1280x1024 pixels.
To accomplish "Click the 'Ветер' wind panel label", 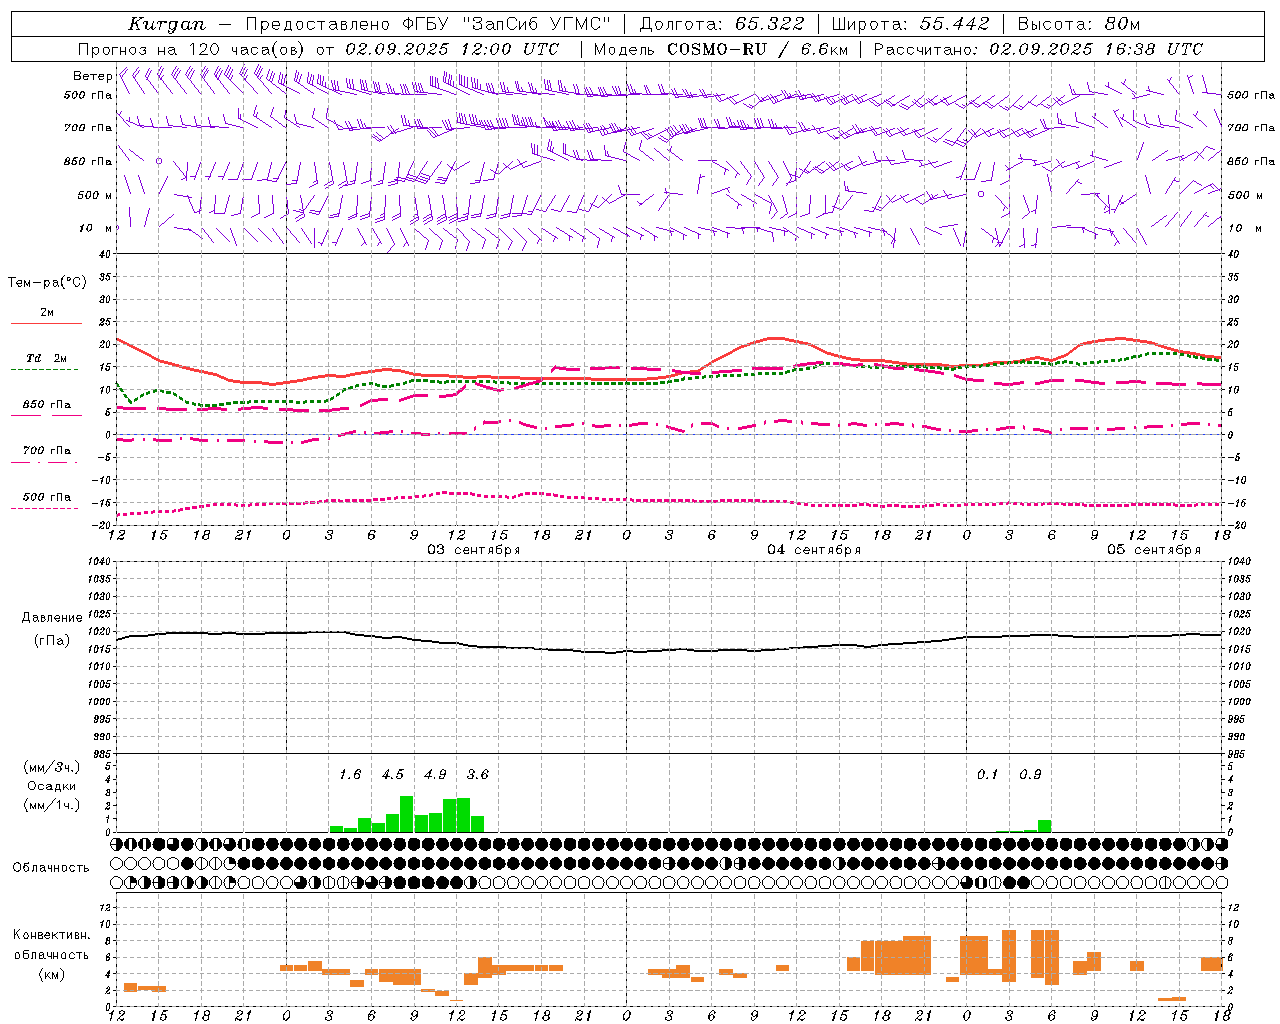I will point(92,76).
